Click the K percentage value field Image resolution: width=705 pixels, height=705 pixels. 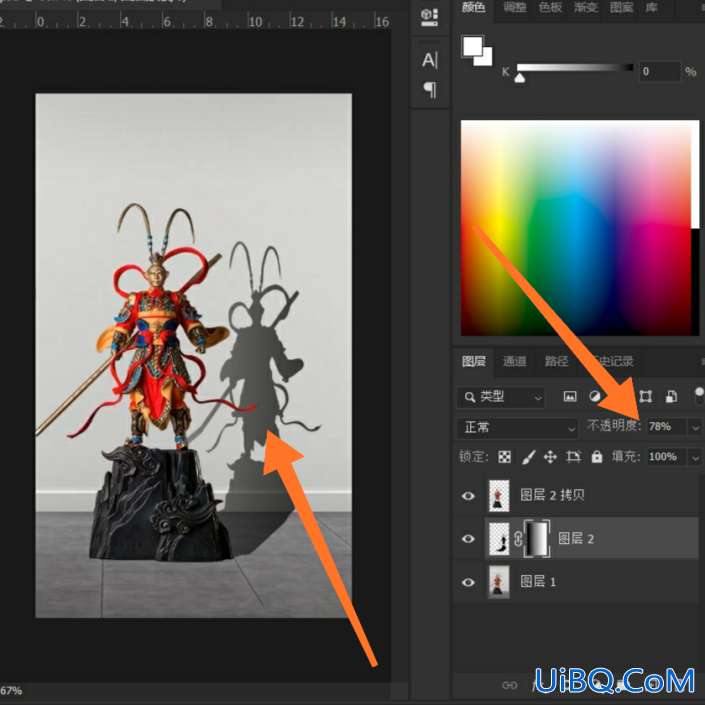(x=660, y=71)
